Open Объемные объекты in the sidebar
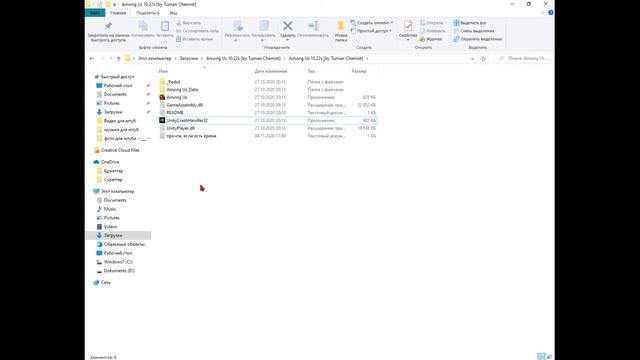Viewport: 640px width, 360px height. (x=124, y=244)
